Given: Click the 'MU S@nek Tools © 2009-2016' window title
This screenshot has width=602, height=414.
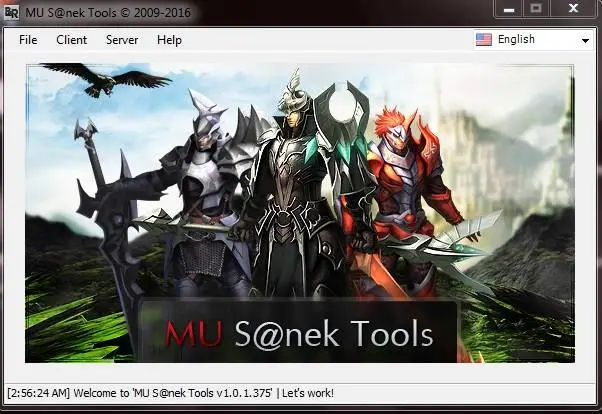Looking at the screenshot, I should coord(108,13).
